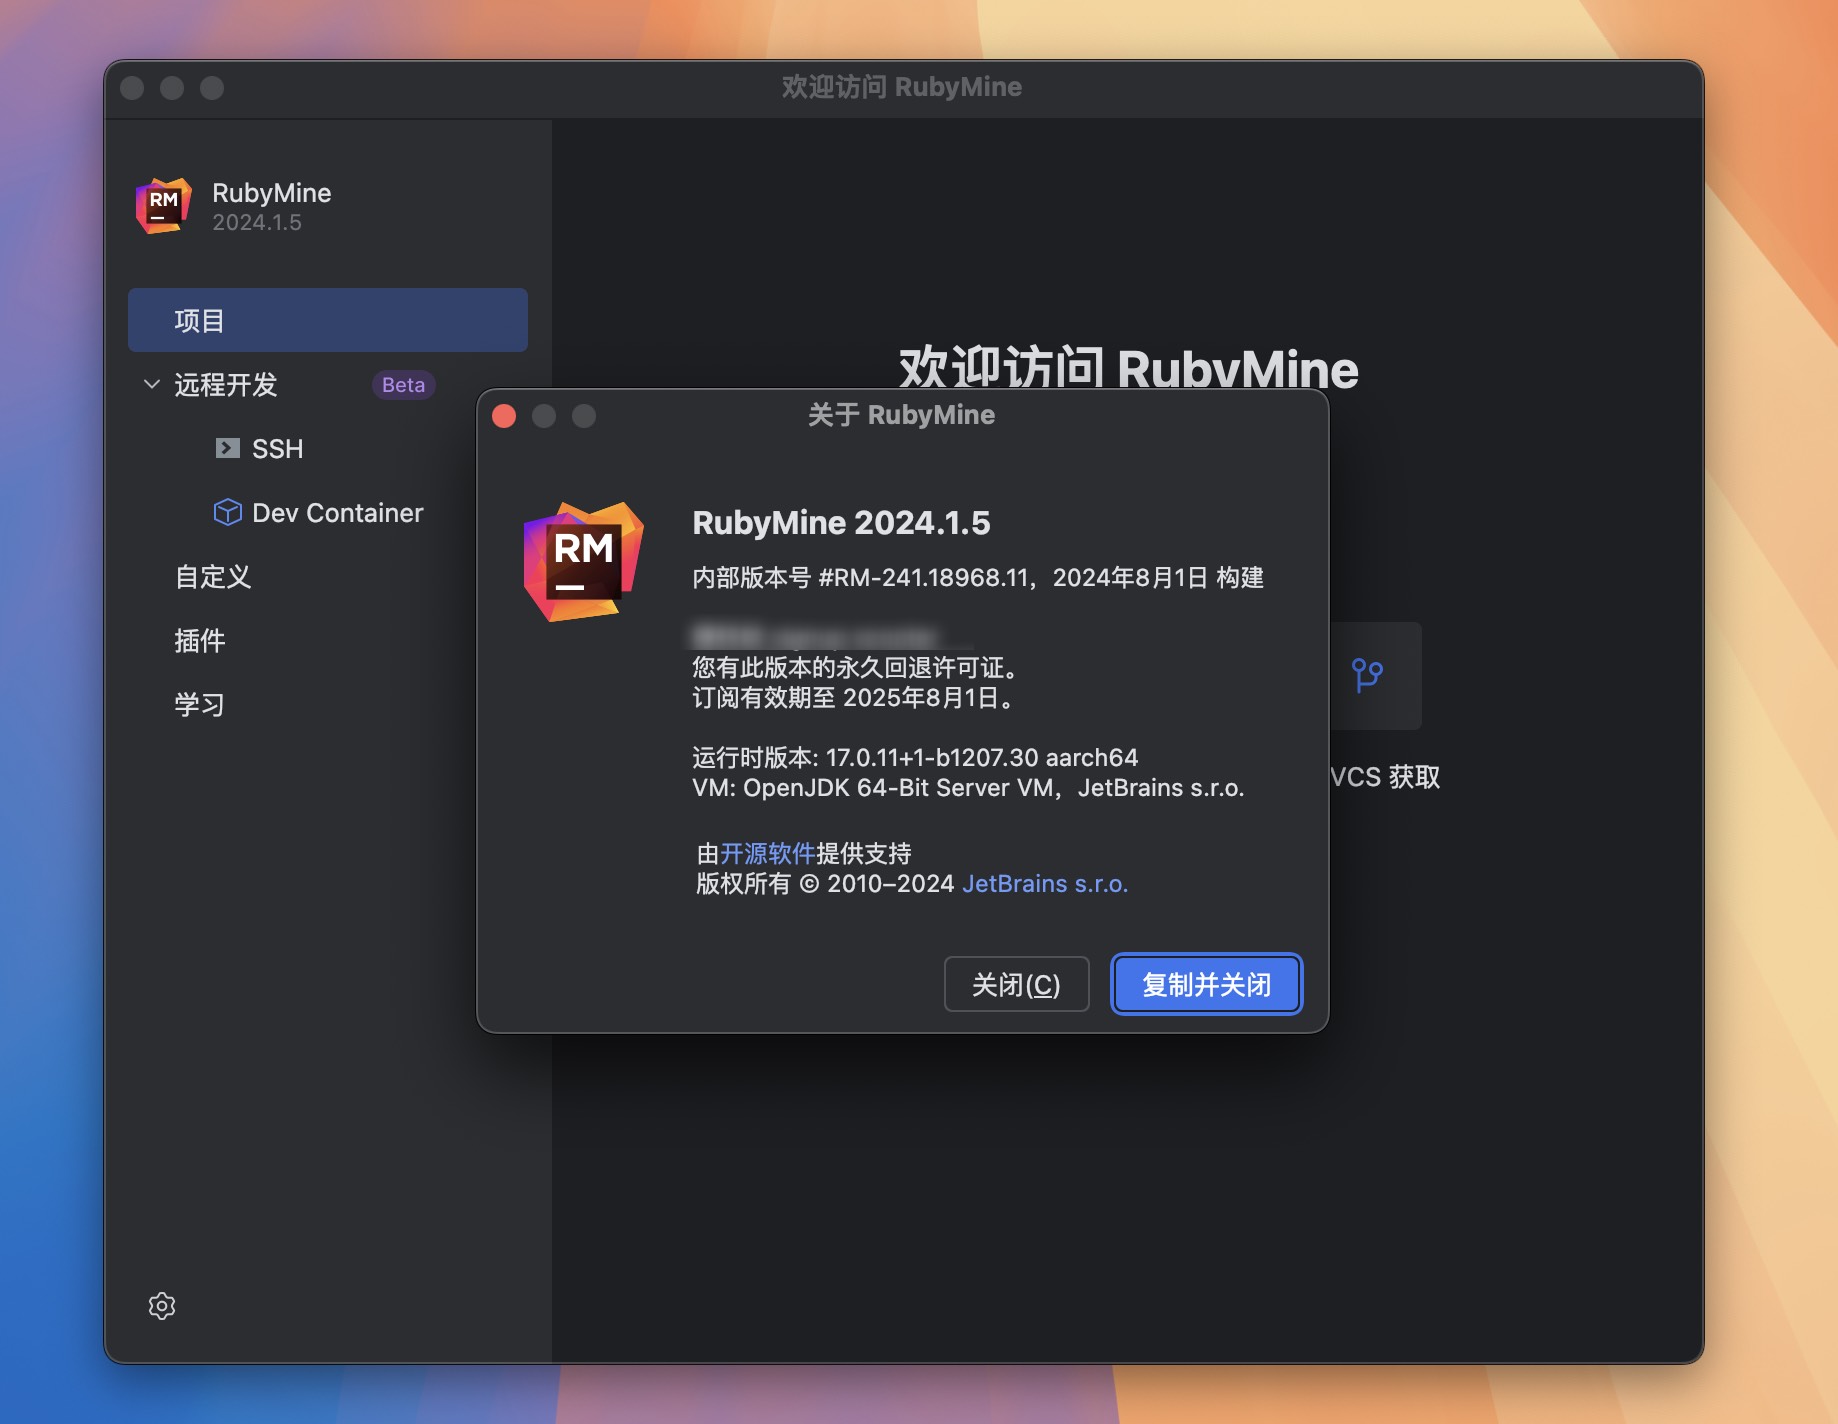The image size is (1838, 1424).
Task: Click the 订阅有效期至 2025年8月1日 text
Action: 855,697
